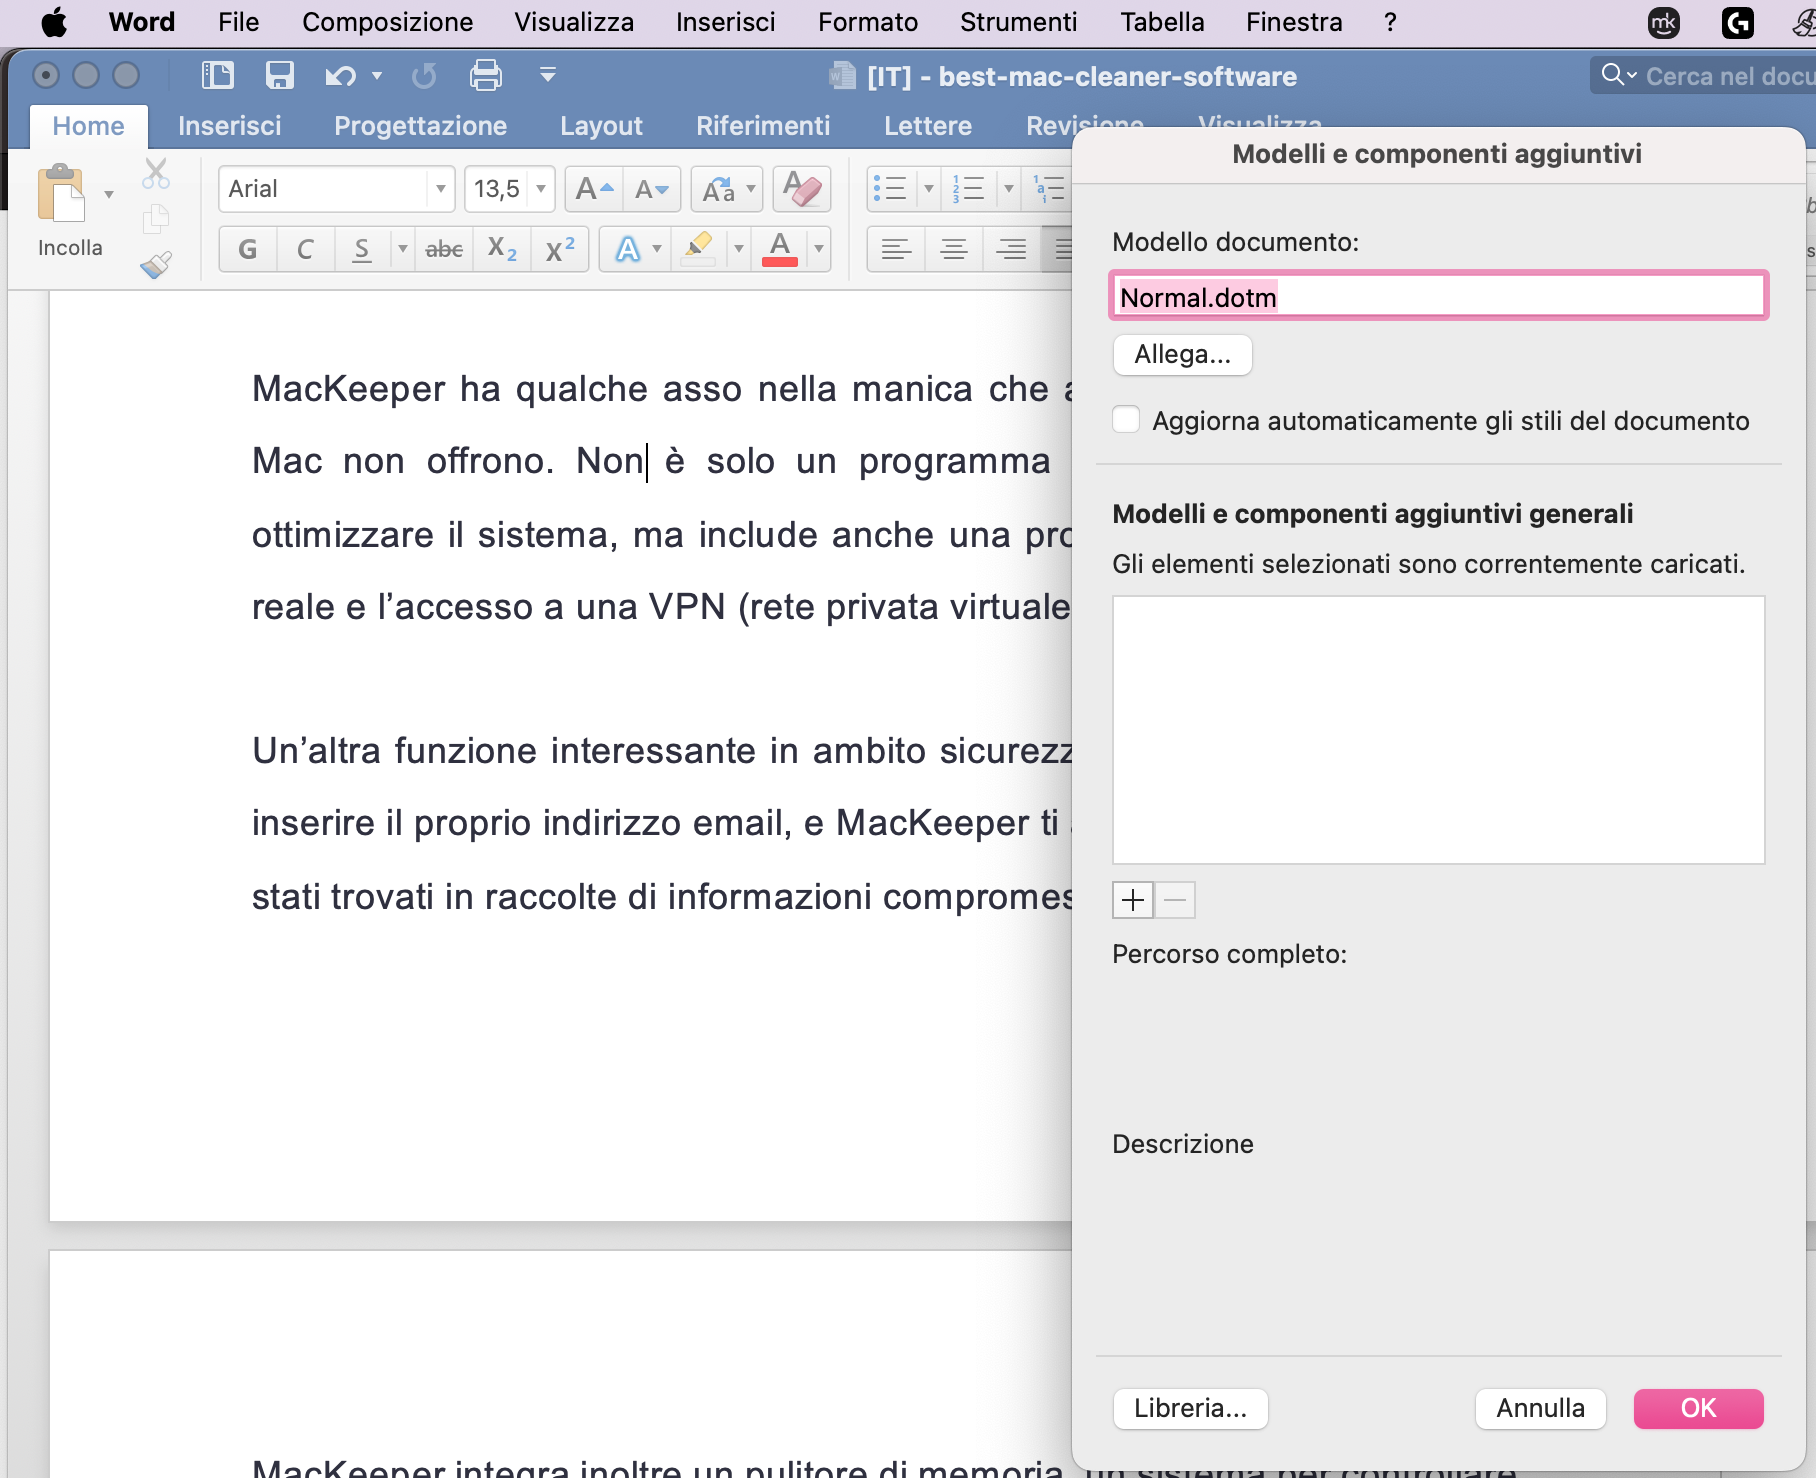This screenshot has width=1816, height=1478.
Task: Click the Annulla button
Action: [x=1541, y=1408]
